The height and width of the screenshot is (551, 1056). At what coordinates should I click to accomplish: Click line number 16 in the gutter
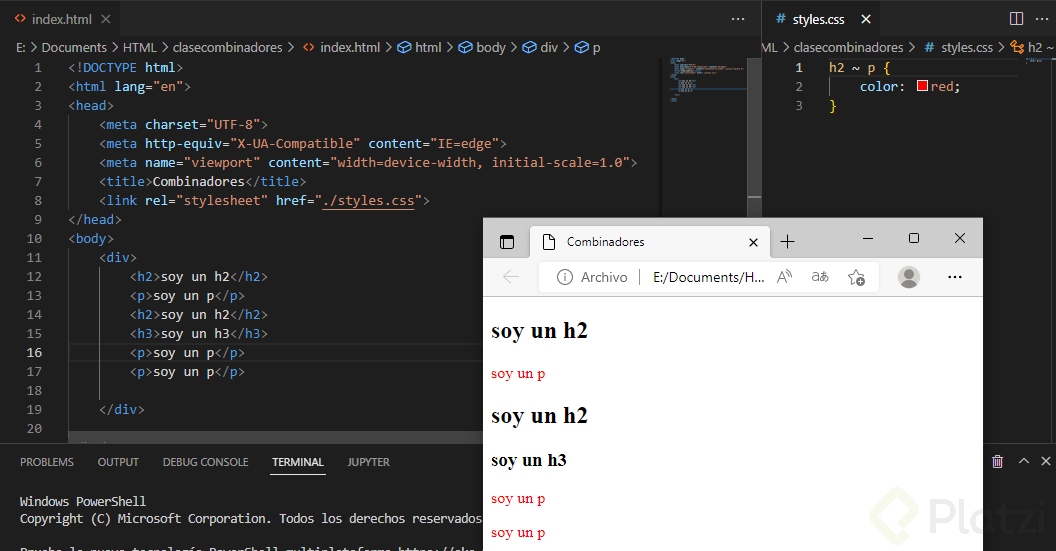34,352
